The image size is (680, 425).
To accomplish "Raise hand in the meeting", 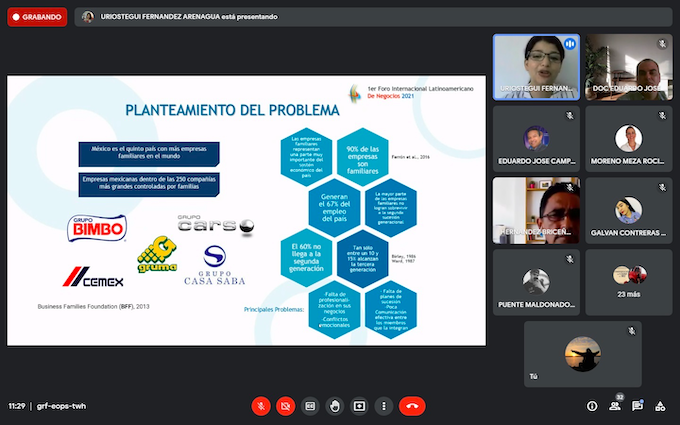I will click(x=334, y=406).
